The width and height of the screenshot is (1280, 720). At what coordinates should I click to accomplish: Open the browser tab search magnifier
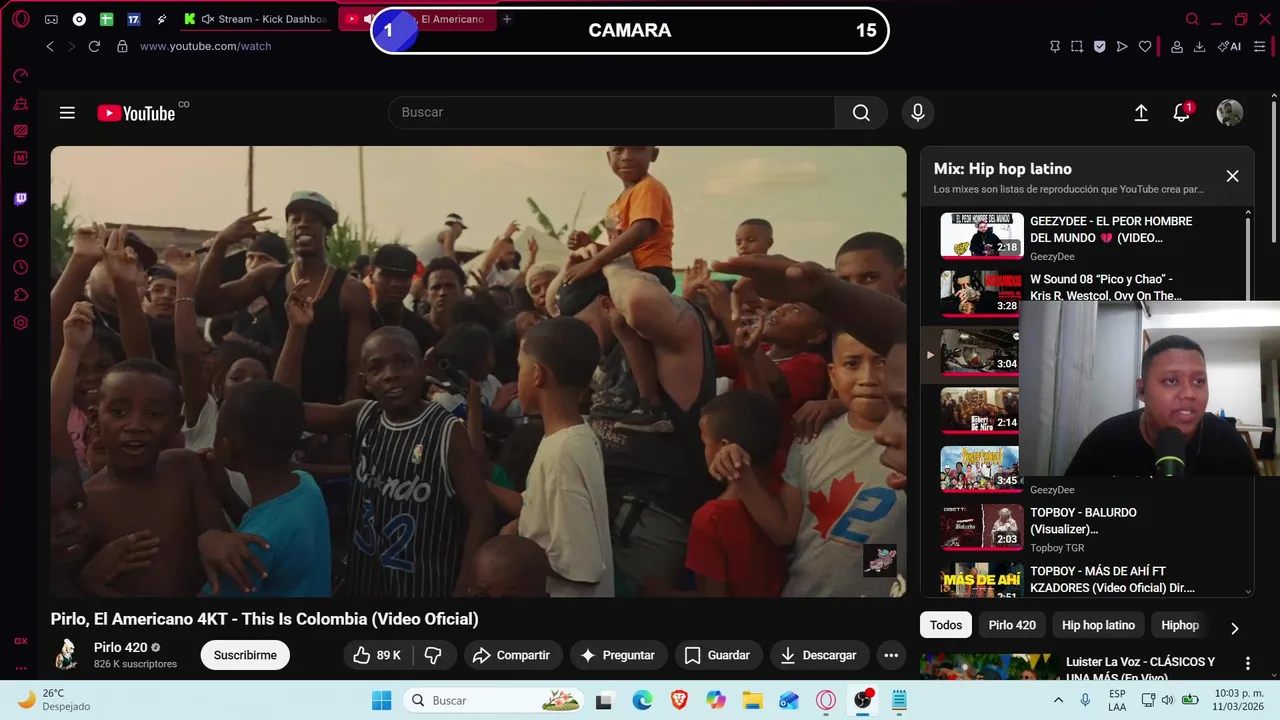pyautogui.click(x=1192, y=19)
